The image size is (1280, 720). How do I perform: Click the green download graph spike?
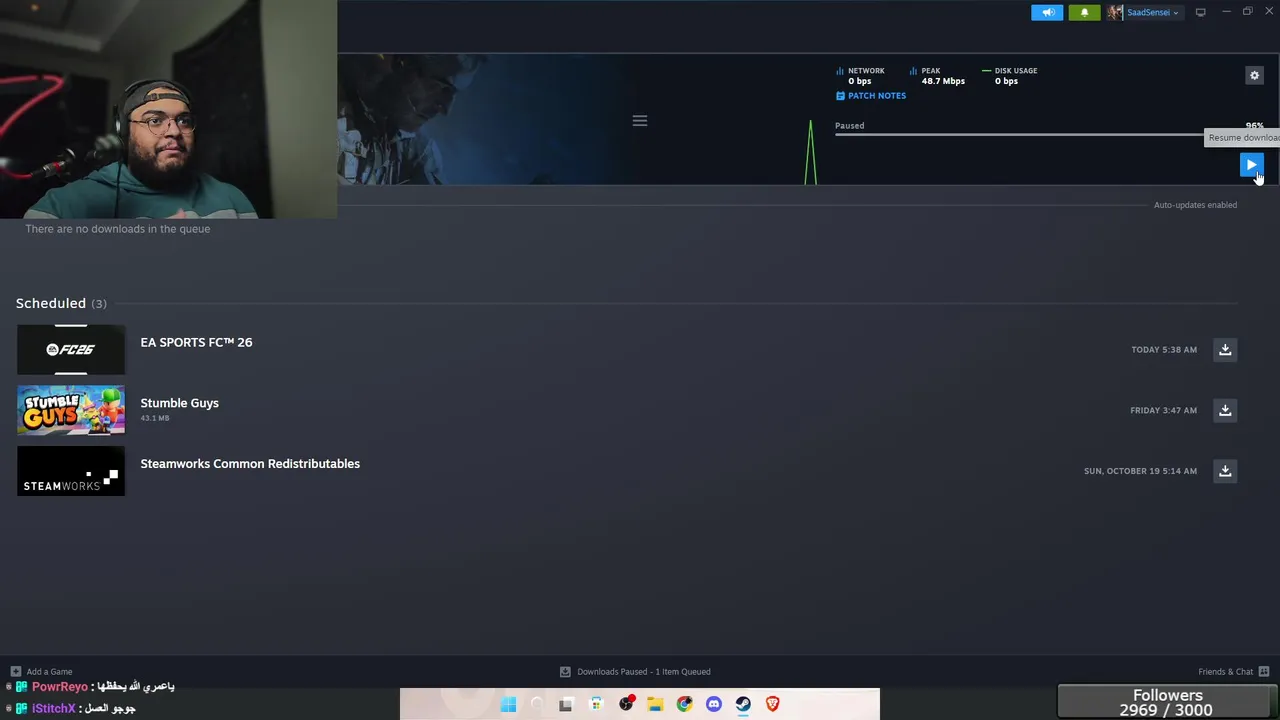click(811, 152)
